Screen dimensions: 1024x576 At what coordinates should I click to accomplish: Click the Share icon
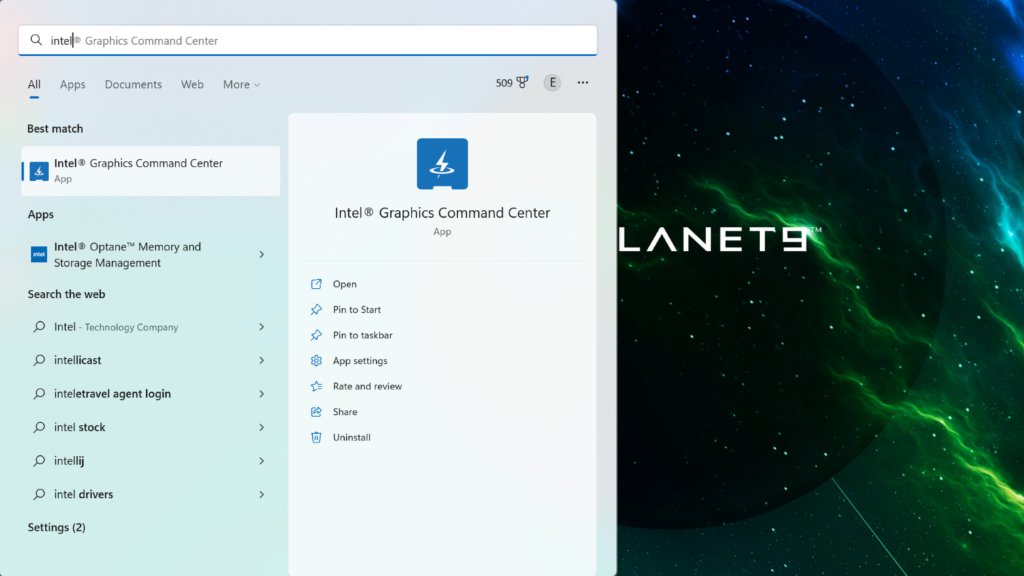(x=316, y=411)
